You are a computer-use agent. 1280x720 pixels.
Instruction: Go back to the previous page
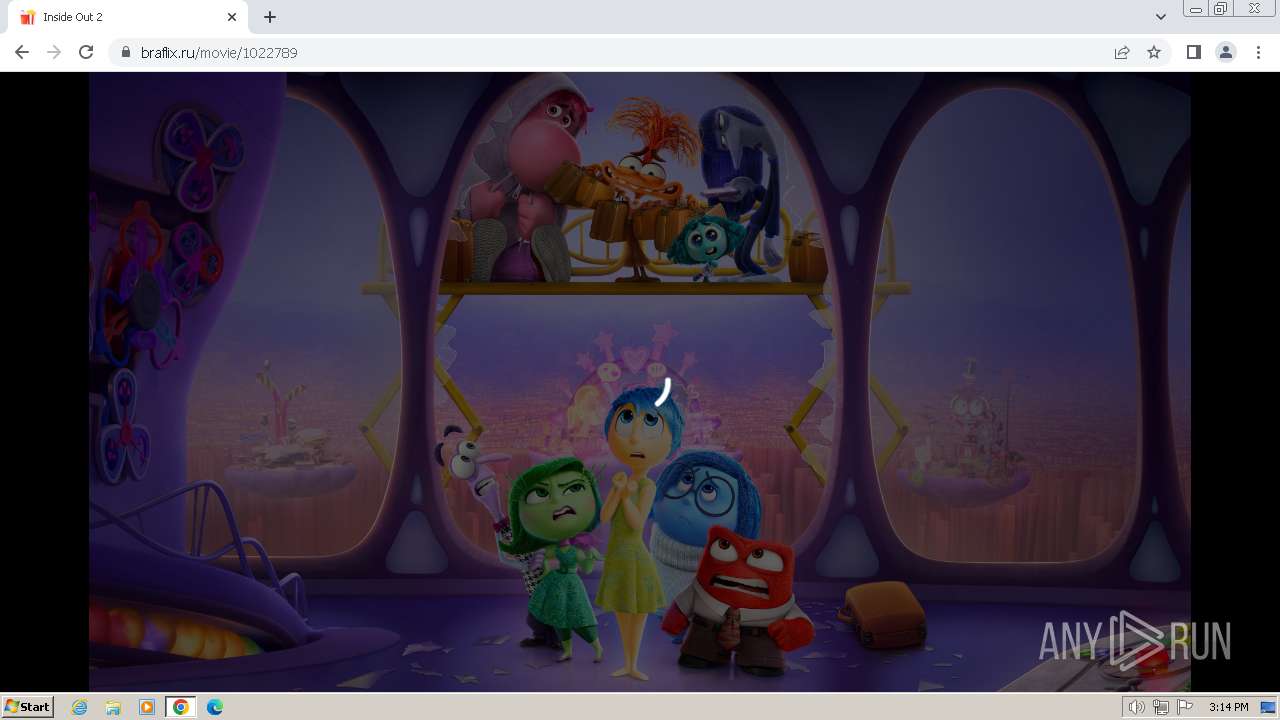tap(22, 52)
